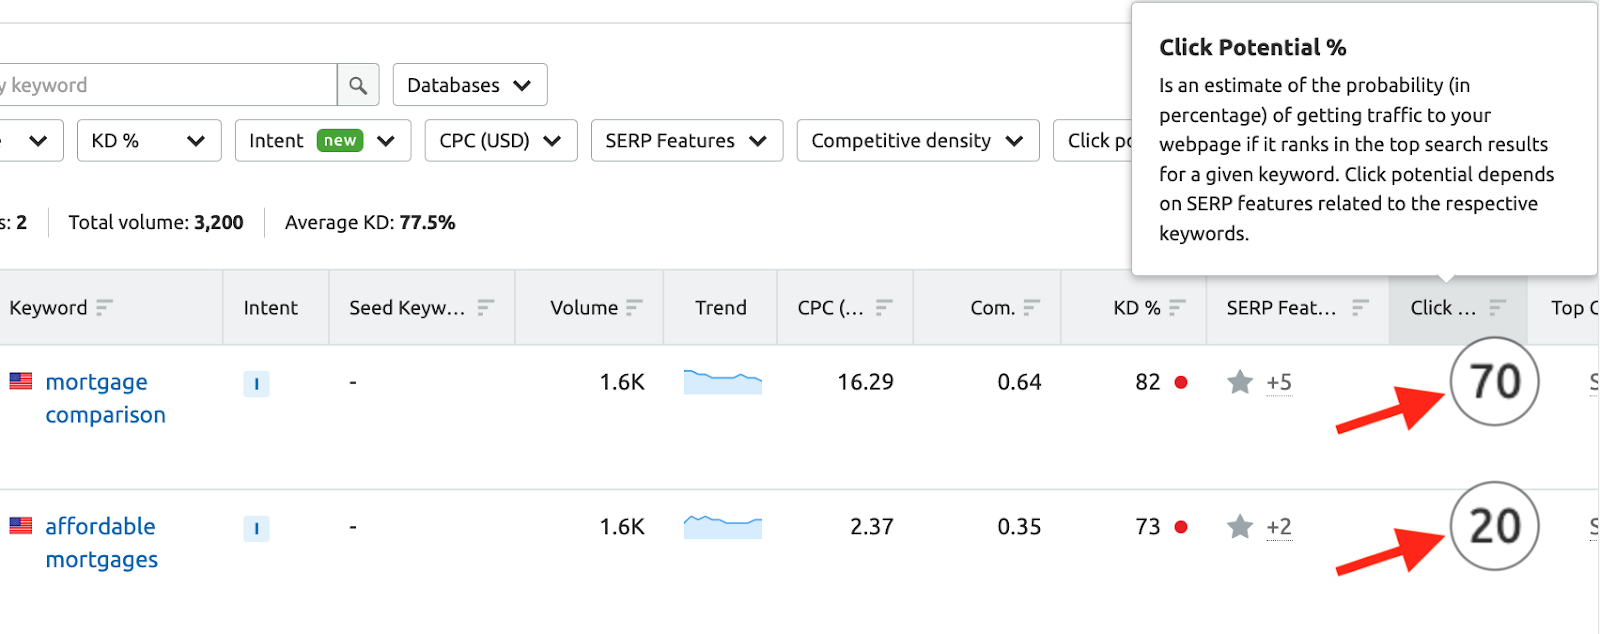This screenshot has height=634, width=1600.
Task: Click the sort icon on the Com. column
Action: [1032, 307]
